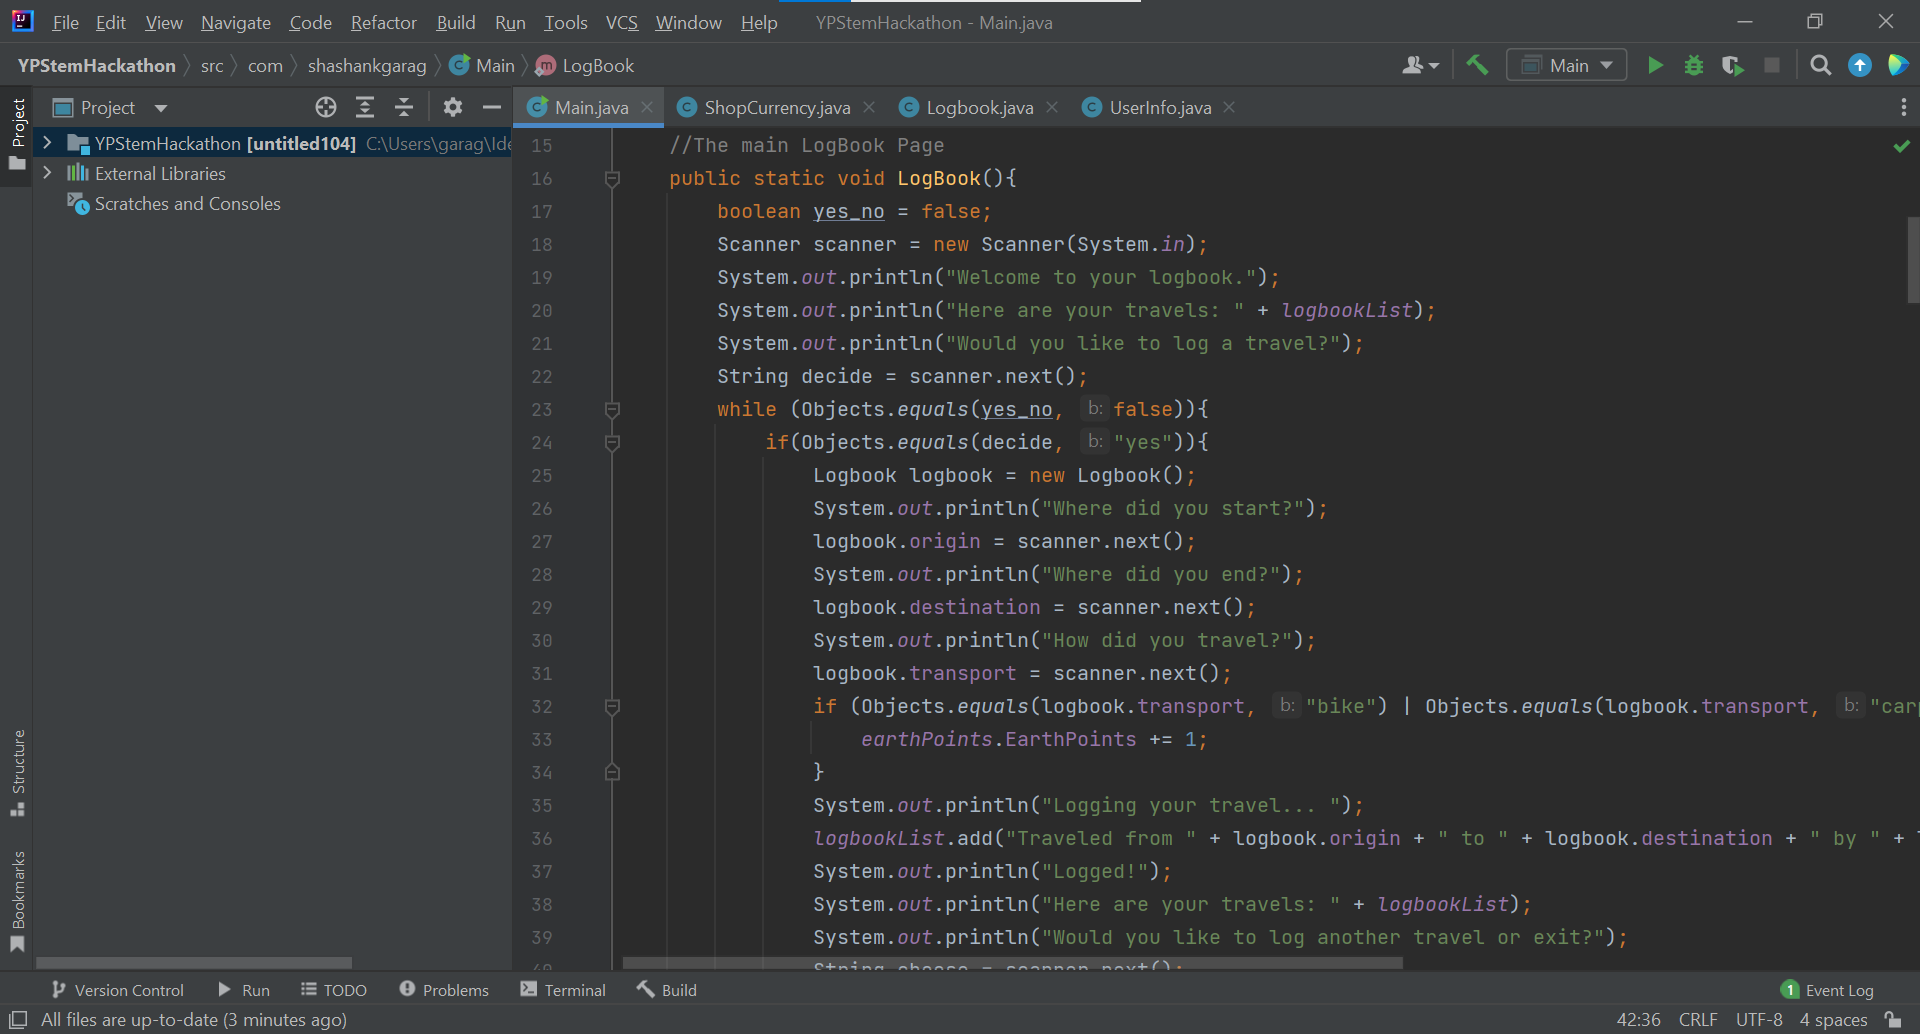Expand External Libraries tree node
Screen dimensions: 1920x1034
click(x=47, y=173)
